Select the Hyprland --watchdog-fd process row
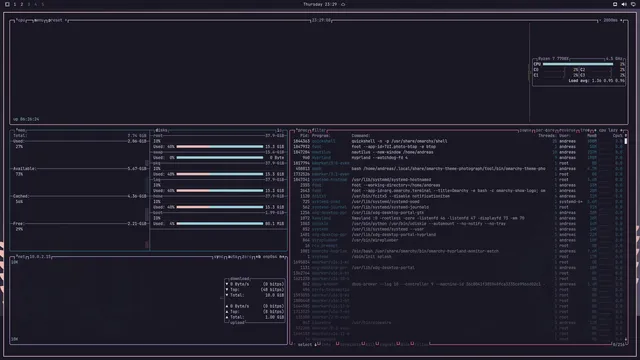Screen dimensions: 640x360 [458, 158]
